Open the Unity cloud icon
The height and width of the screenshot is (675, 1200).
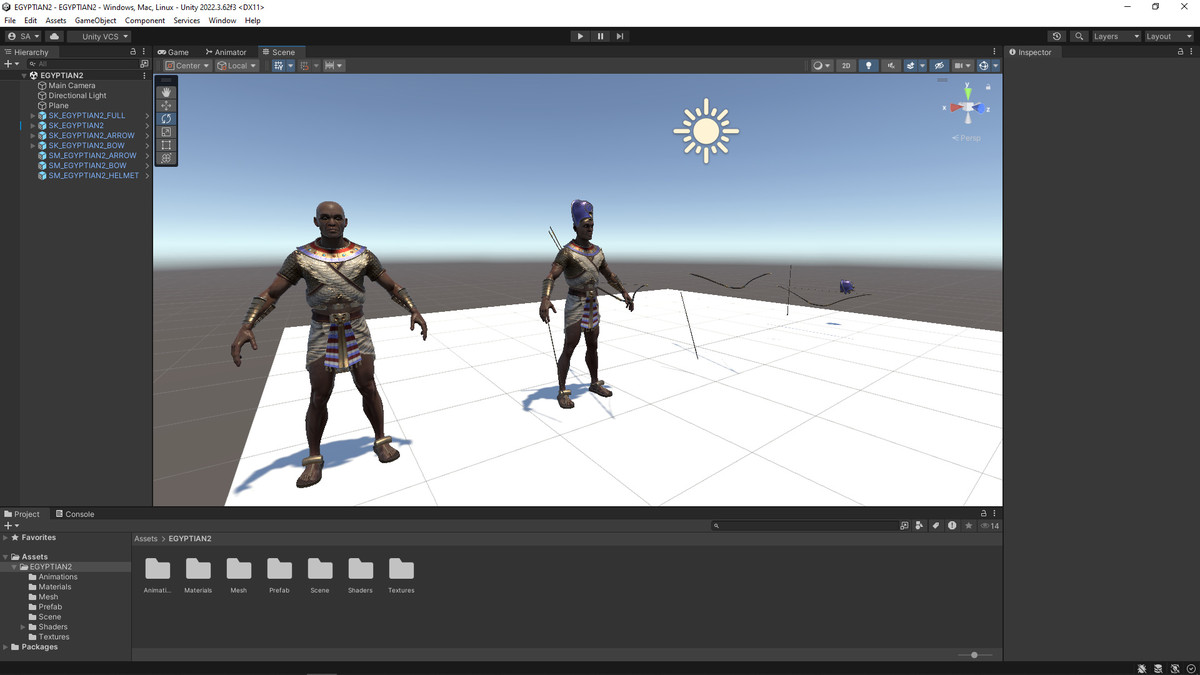pyautogui.click(x=54, y=36)
